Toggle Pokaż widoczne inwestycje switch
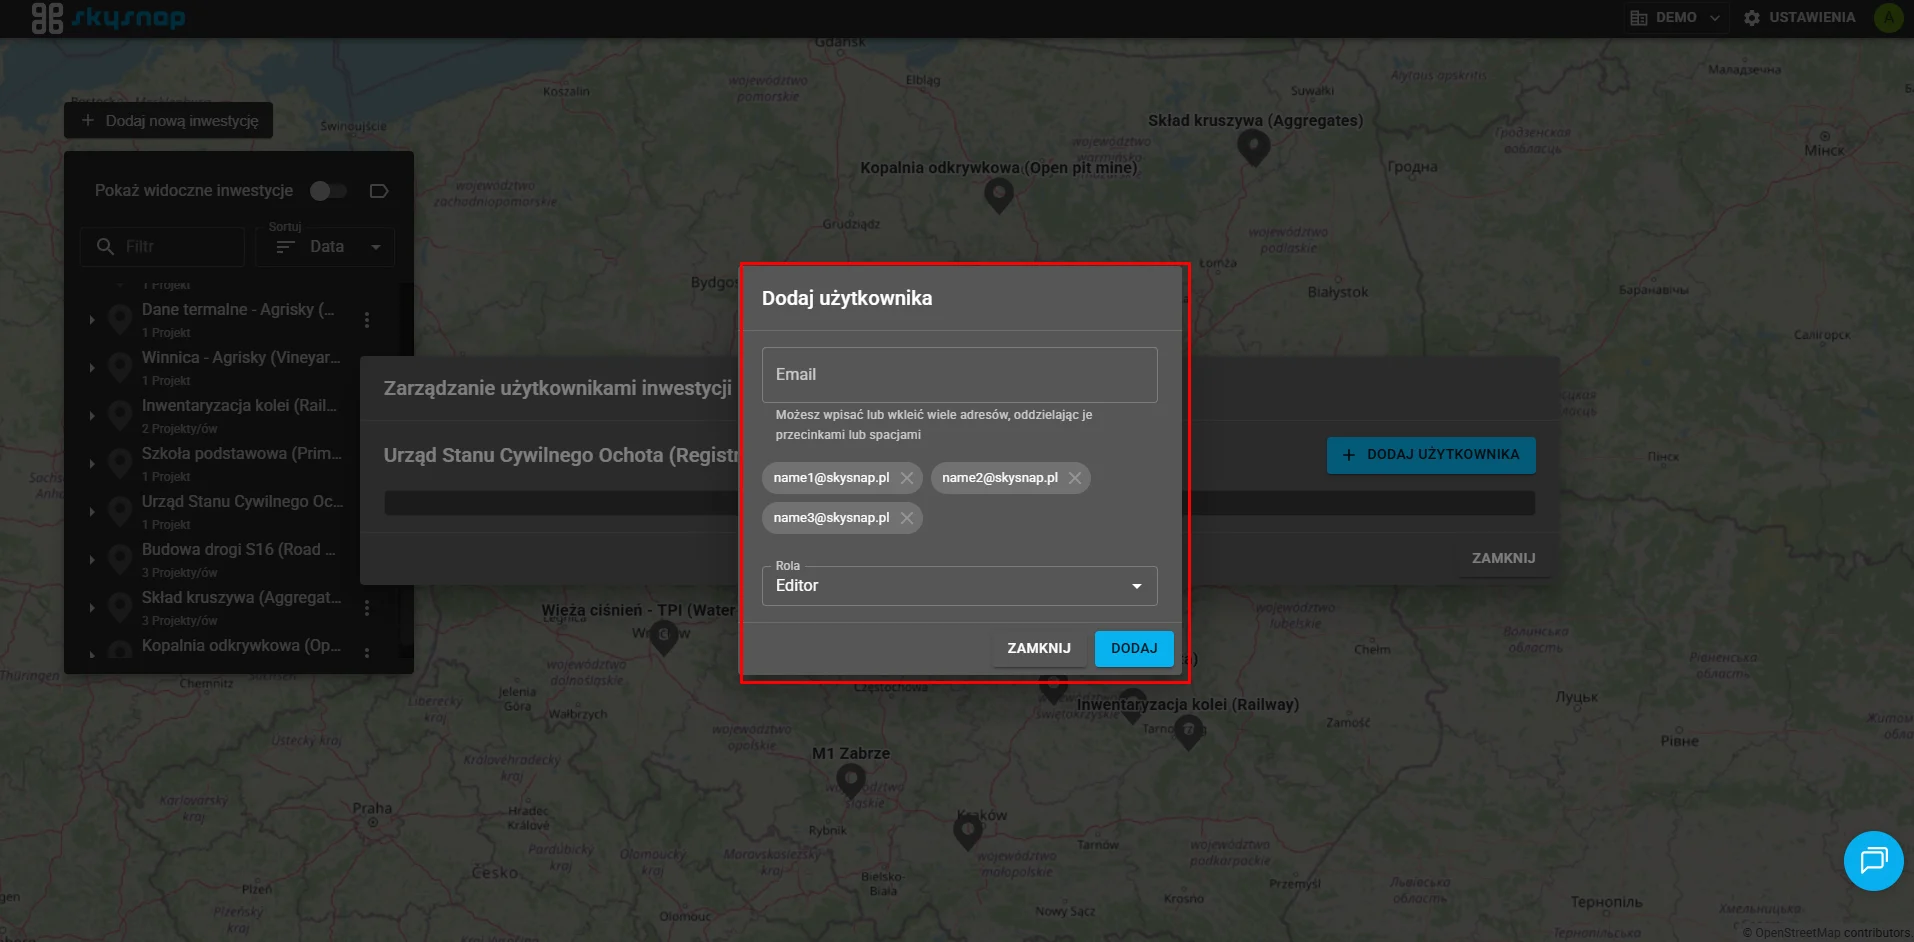 [328, 191]
